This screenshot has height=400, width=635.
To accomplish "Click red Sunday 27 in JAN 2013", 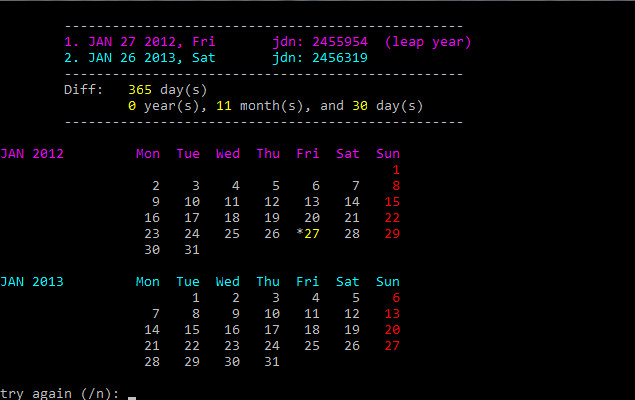I will [392, 346].
